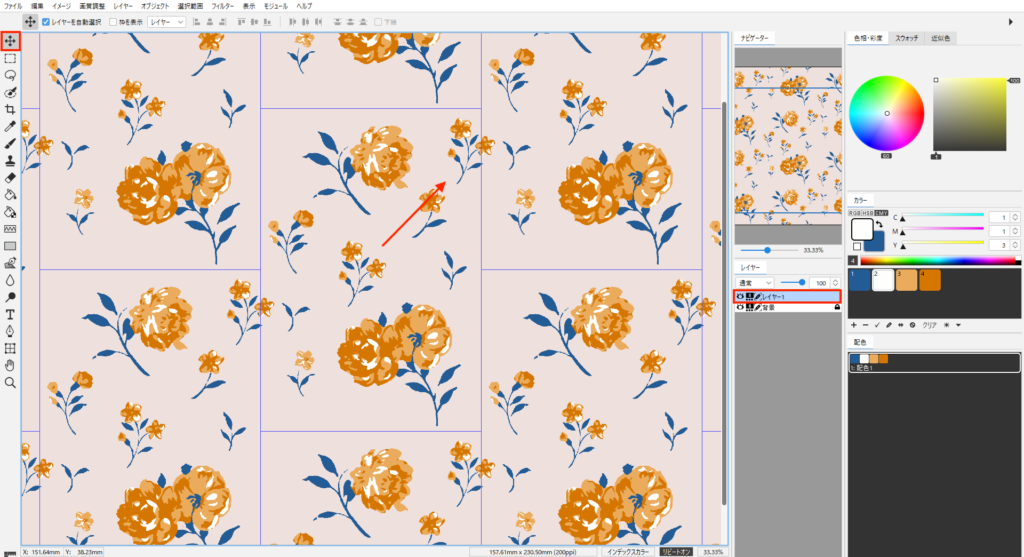
Task: Toggle 枠を表示 checkbox
Action: pyautogui.click(x=113, y=22)
